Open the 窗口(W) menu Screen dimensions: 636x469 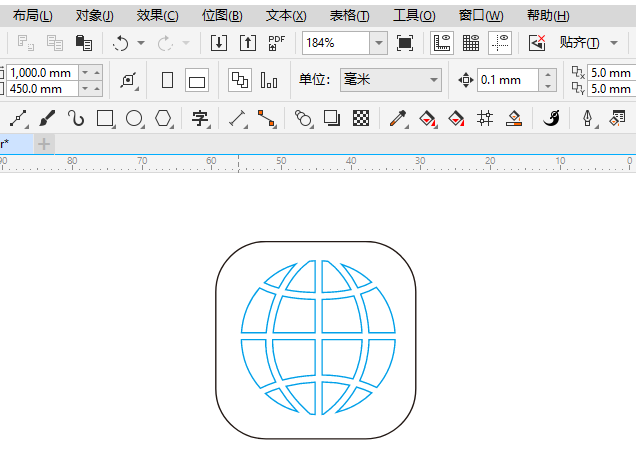click(x=481, y=16)
